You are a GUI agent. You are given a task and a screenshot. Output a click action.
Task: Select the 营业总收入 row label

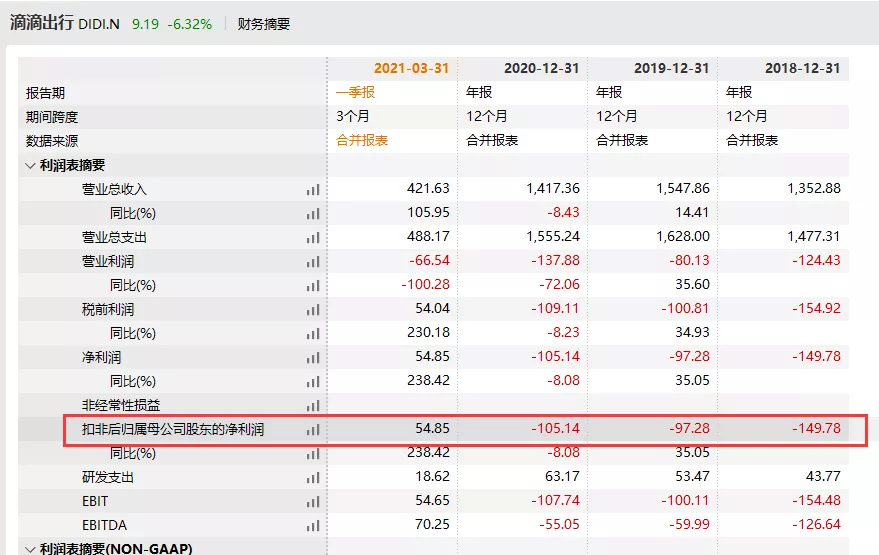[114, 189]
